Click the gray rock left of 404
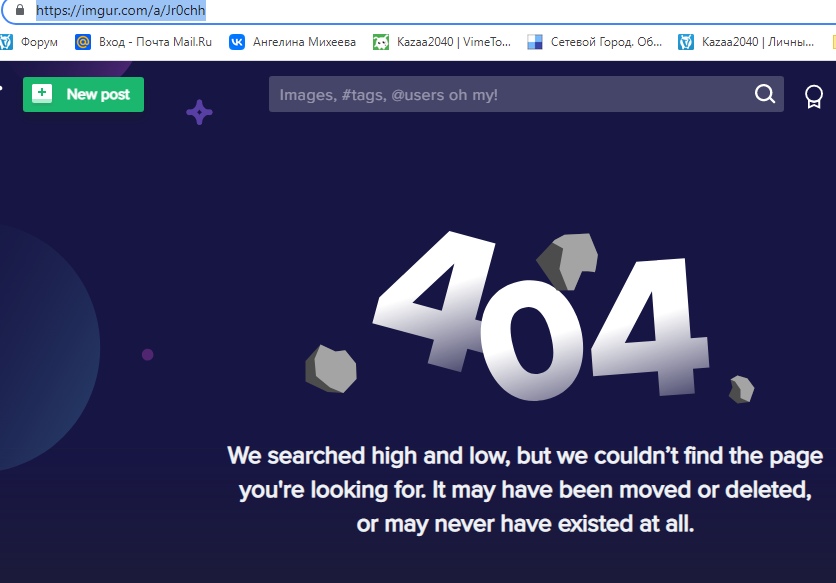 pos(331,368)
